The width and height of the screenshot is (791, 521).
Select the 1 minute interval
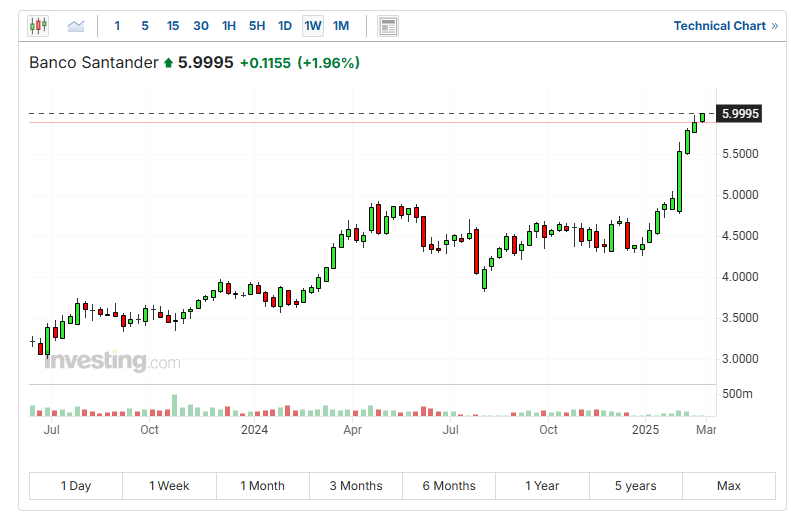(x=117, y=26)
